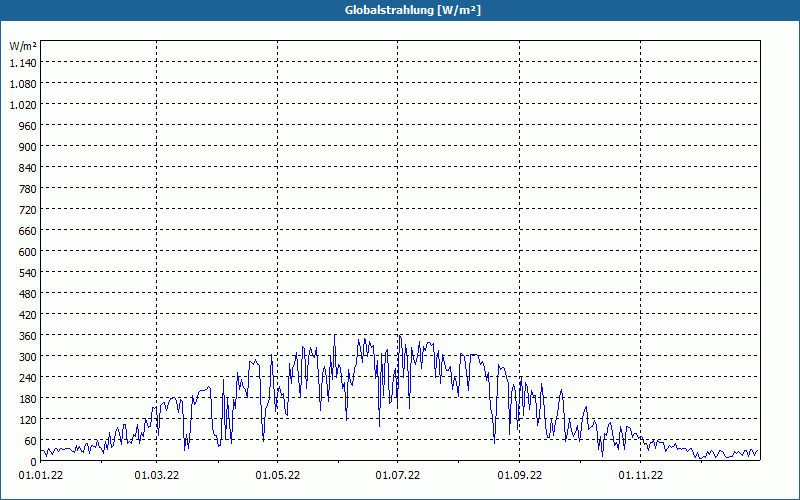This screenshot has width=800, height=500.
Task: Select the 1.140 y-axis label
Action: point(23,63)
